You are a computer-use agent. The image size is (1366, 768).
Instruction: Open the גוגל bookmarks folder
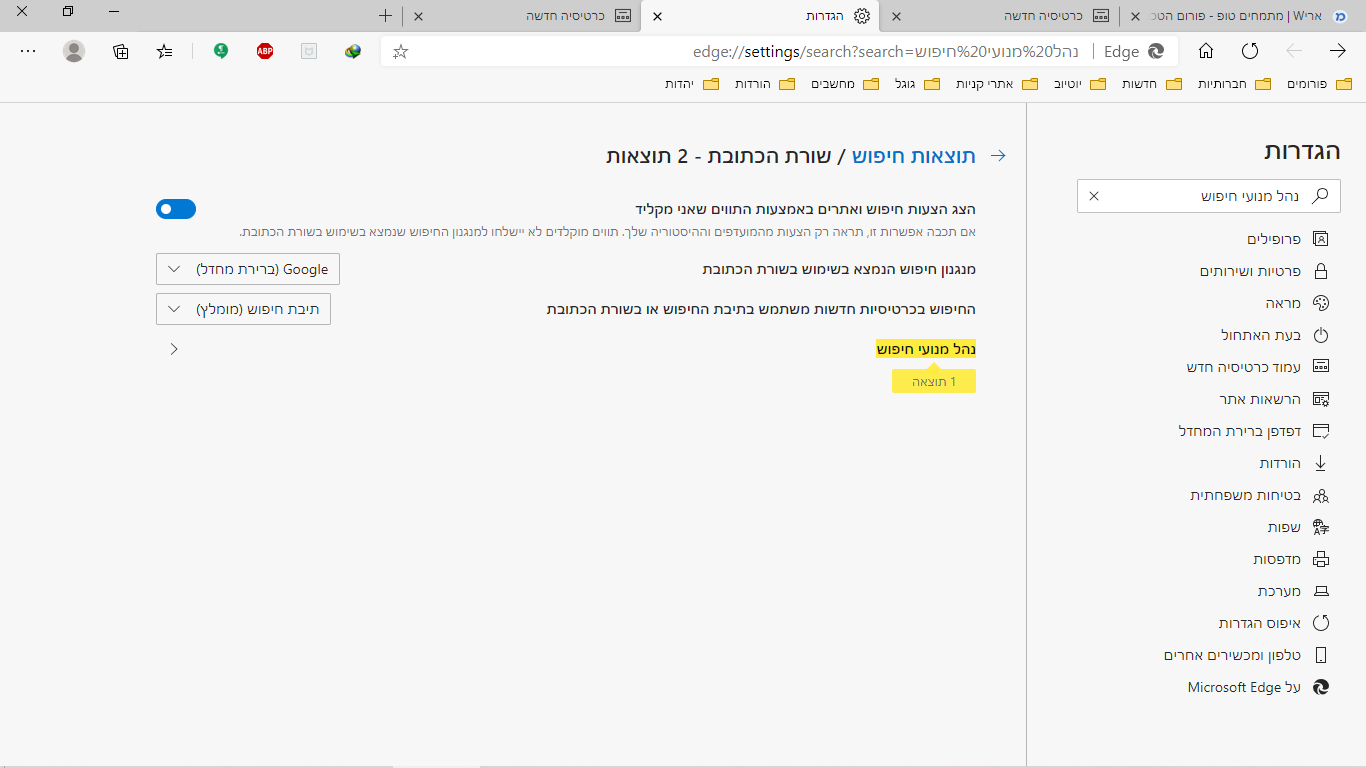pyautogui.click(x=918, y=84)
